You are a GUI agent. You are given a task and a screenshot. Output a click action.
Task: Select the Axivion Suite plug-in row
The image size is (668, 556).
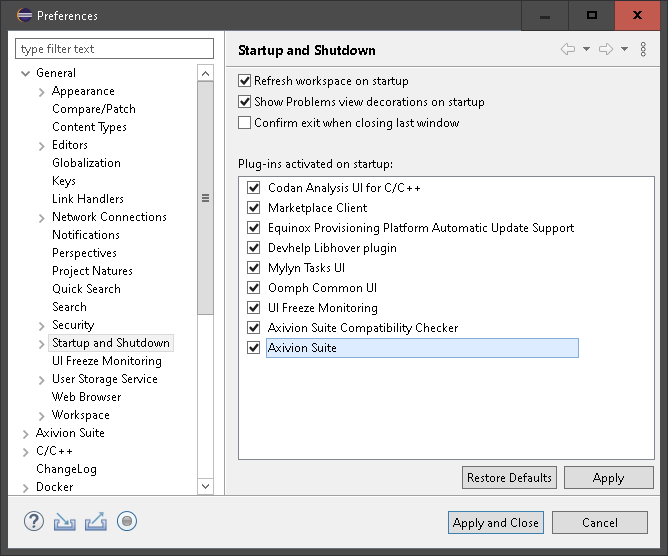pyautogui.click(x=422, y=348)
